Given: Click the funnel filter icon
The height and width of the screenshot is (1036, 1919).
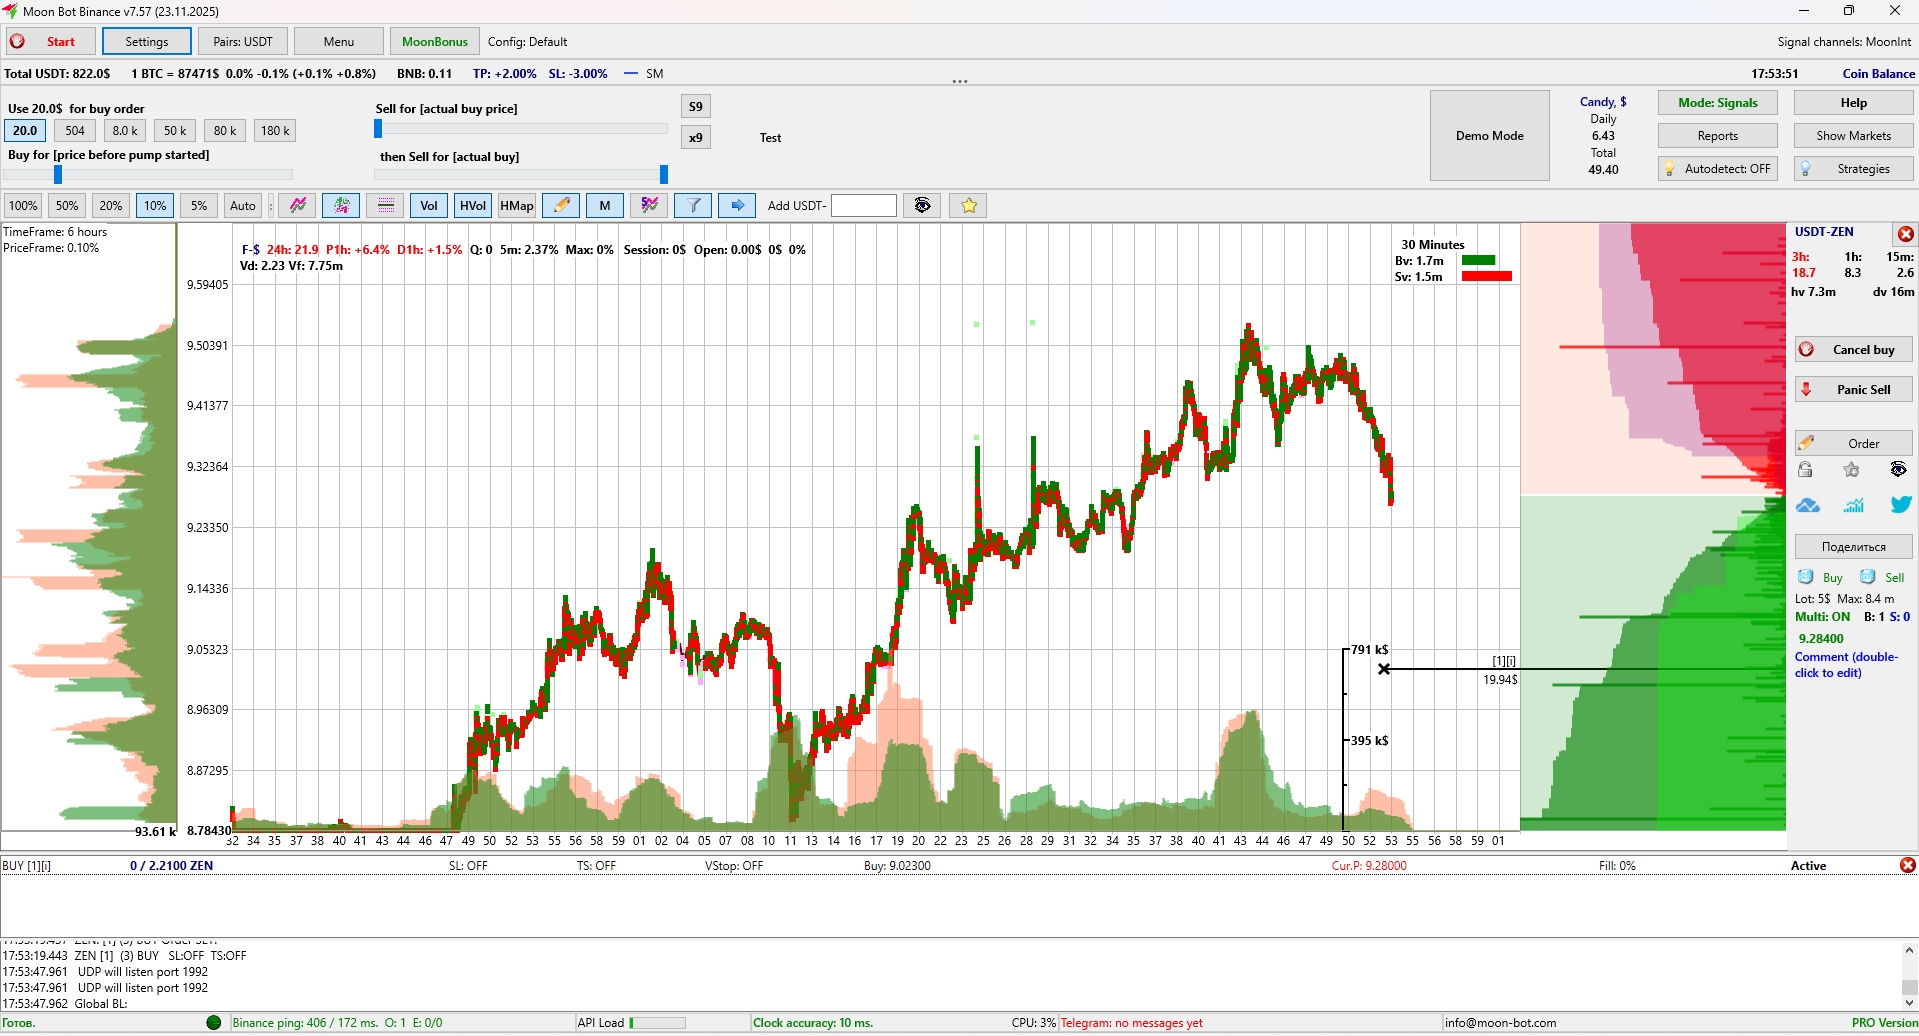Looking at the screenshot, I should (x=693, y=206).
